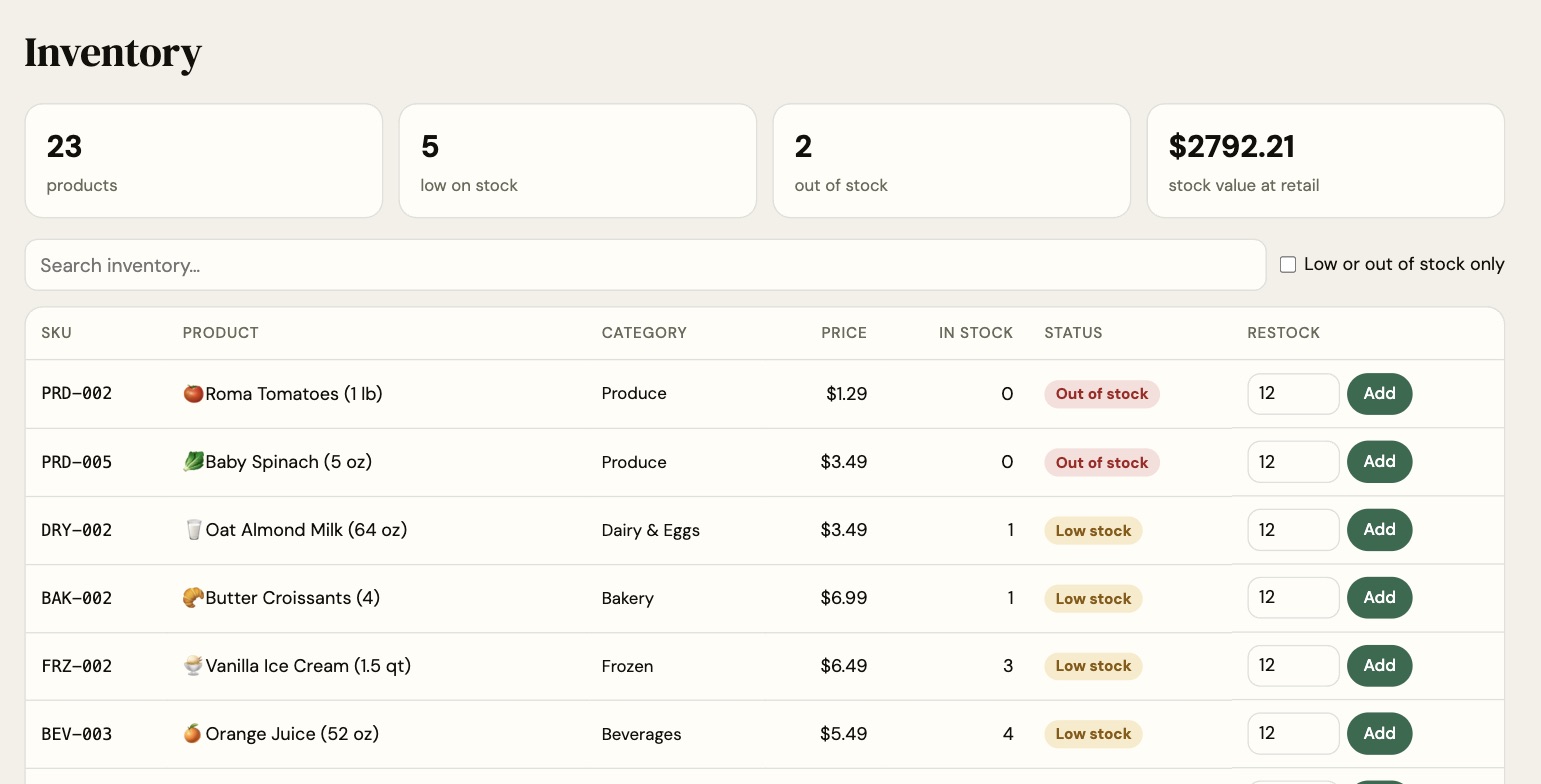Click the Low stock badge for Orange Juice
This screenshot has height=784, width=1541.
[x=1093, y=734]
